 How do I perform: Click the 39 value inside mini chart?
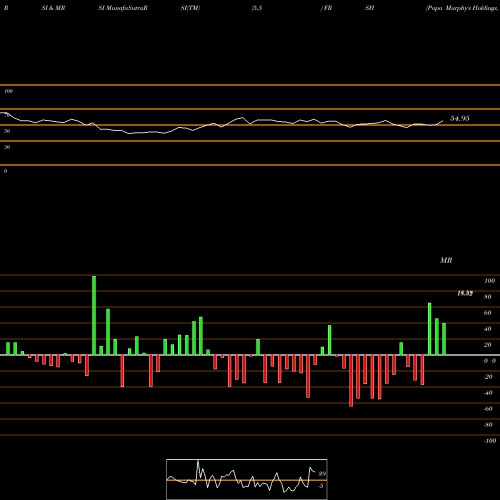322,474
